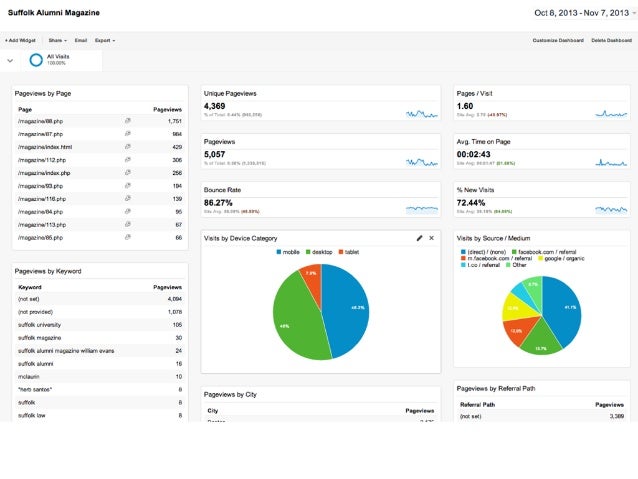Click Delete Dashboard
This screenshot has width=638, height=479.
click(611, 40)
